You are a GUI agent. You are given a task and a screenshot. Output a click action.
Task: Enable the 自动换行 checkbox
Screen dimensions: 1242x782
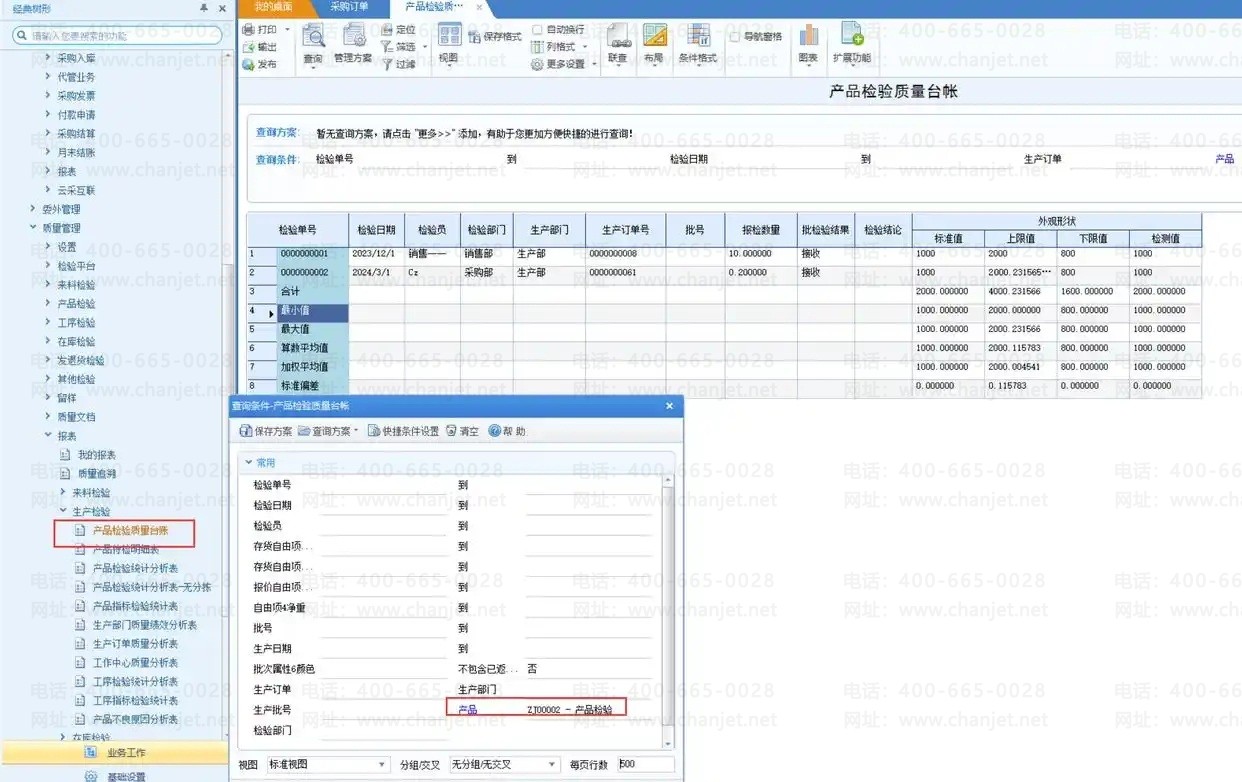pos(537,30)
